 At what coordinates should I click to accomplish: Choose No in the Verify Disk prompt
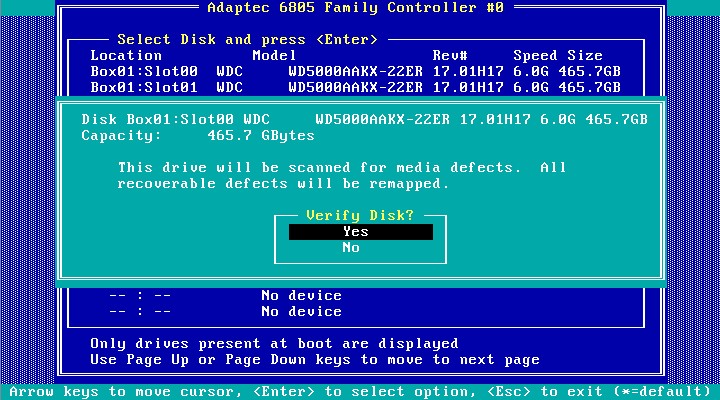351,247
